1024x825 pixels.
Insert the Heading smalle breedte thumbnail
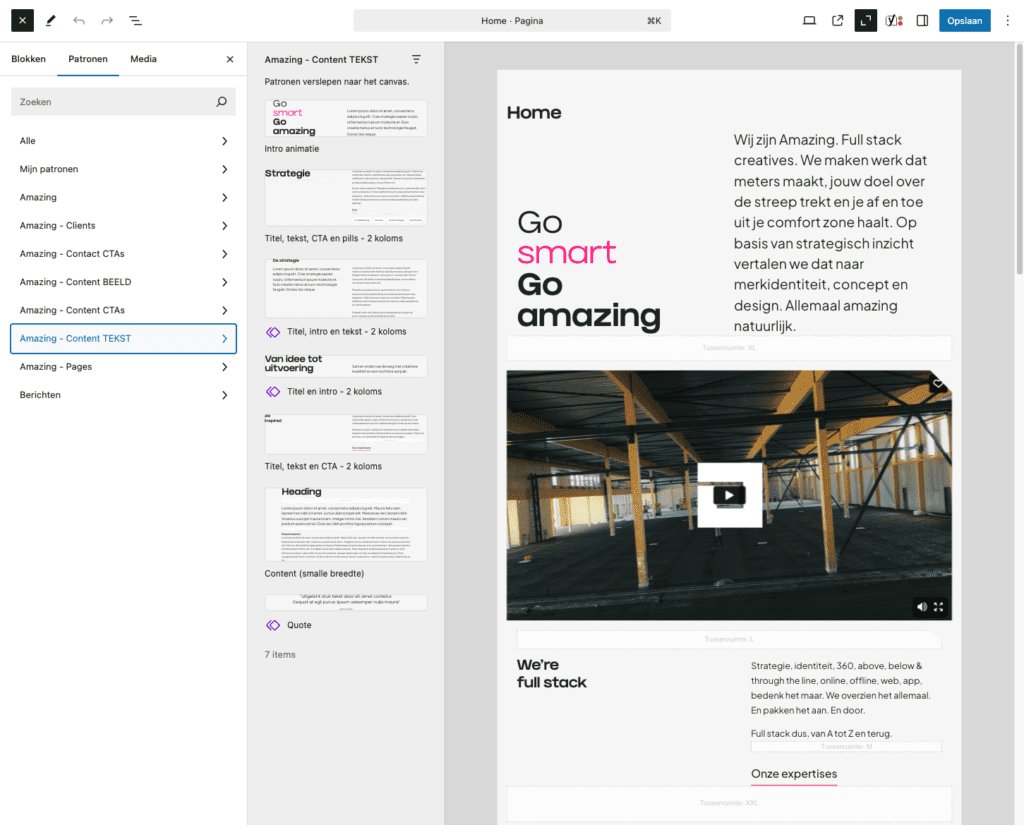point(345,525)
